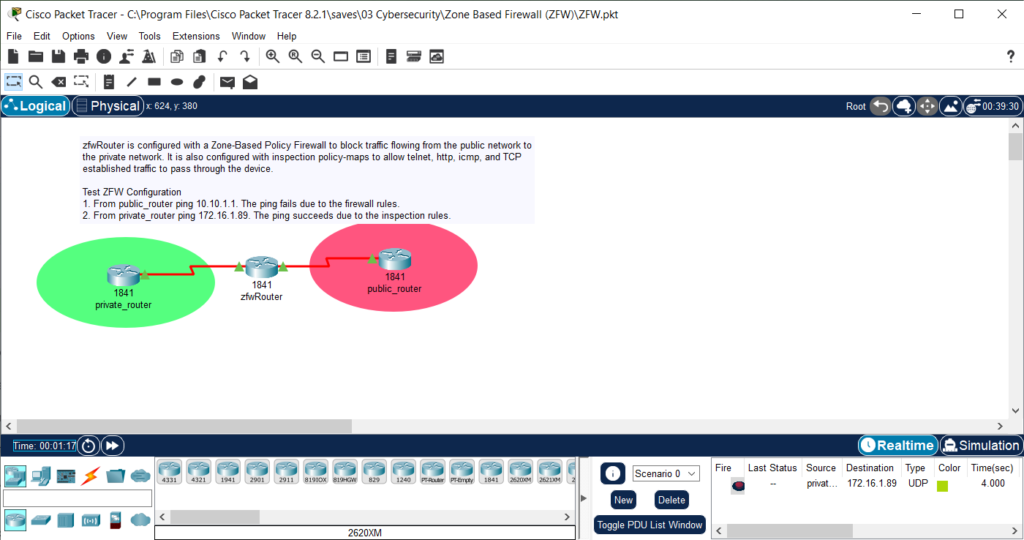
Task: Fire the PDU using the red Fire button
Action: [738, 486]
